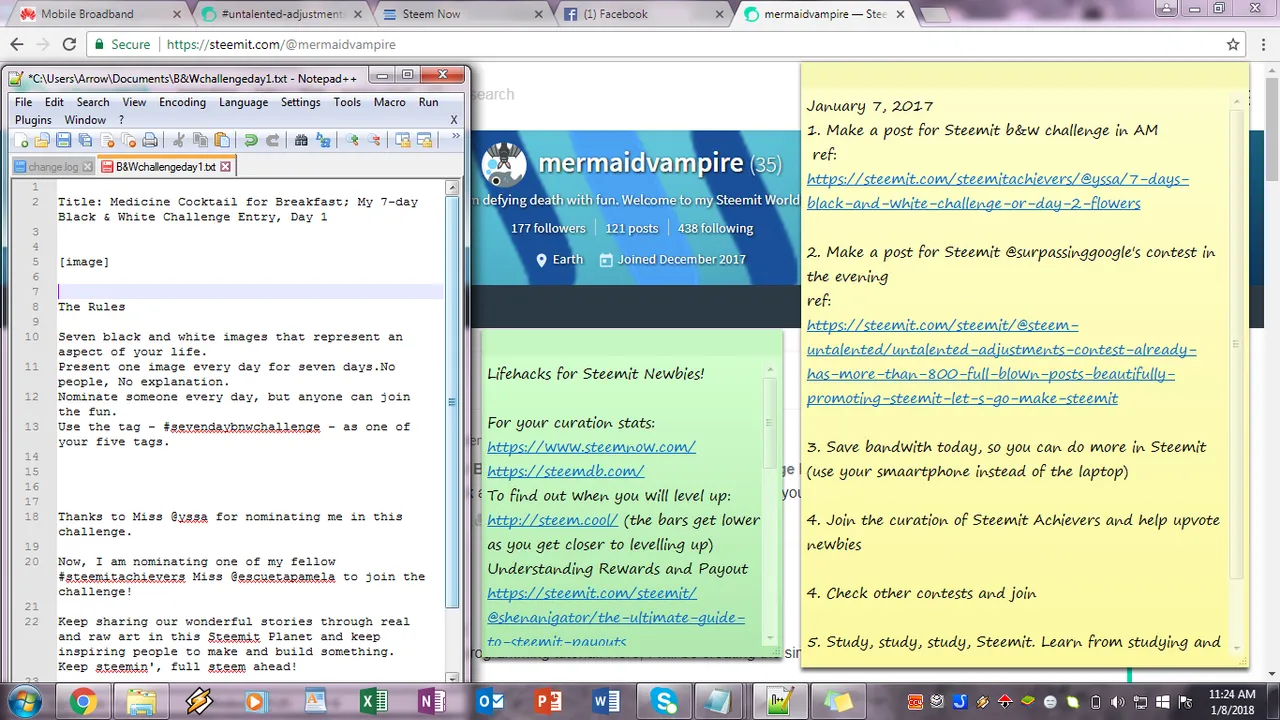Click the Close document icon in Notepad++ toolbar

coord(107,141)
